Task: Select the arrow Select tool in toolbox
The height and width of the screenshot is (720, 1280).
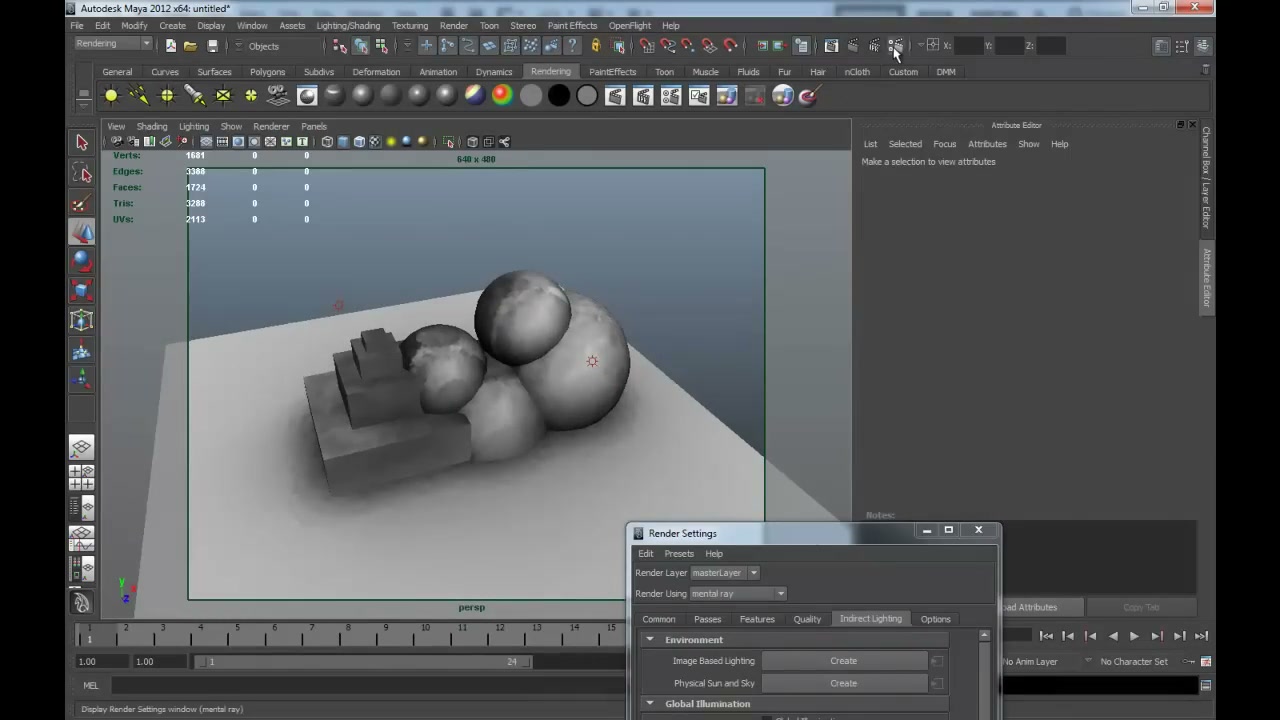Action: [82, 143]
